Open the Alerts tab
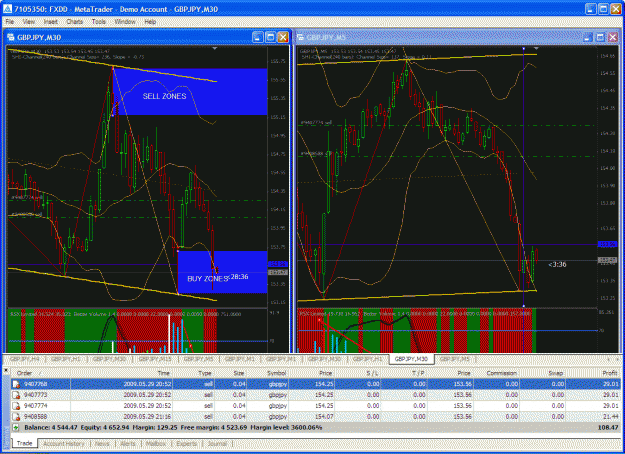Screen dimensions: 625x454 click(128, 443)
